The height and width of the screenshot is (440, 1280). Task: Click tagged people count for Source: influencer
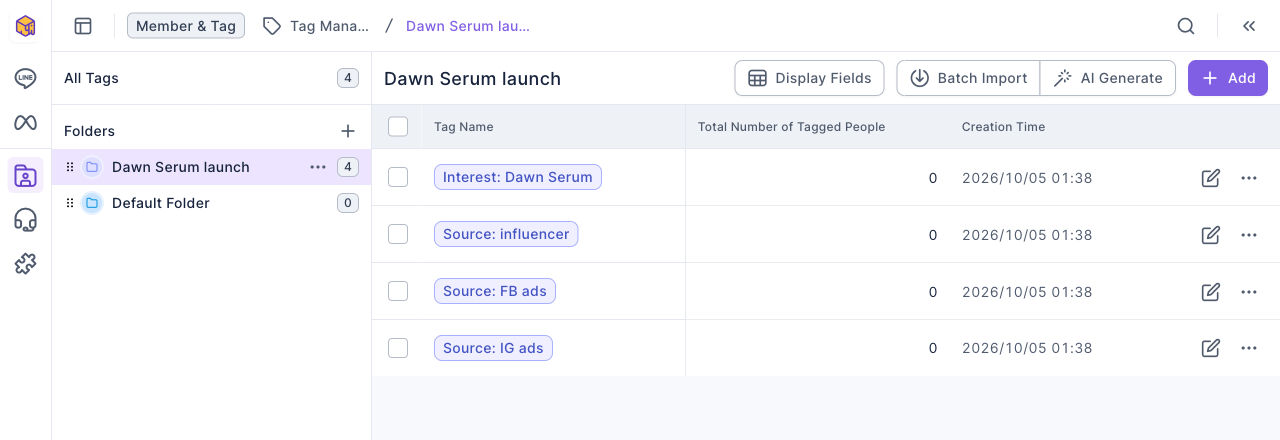point(933,235)
